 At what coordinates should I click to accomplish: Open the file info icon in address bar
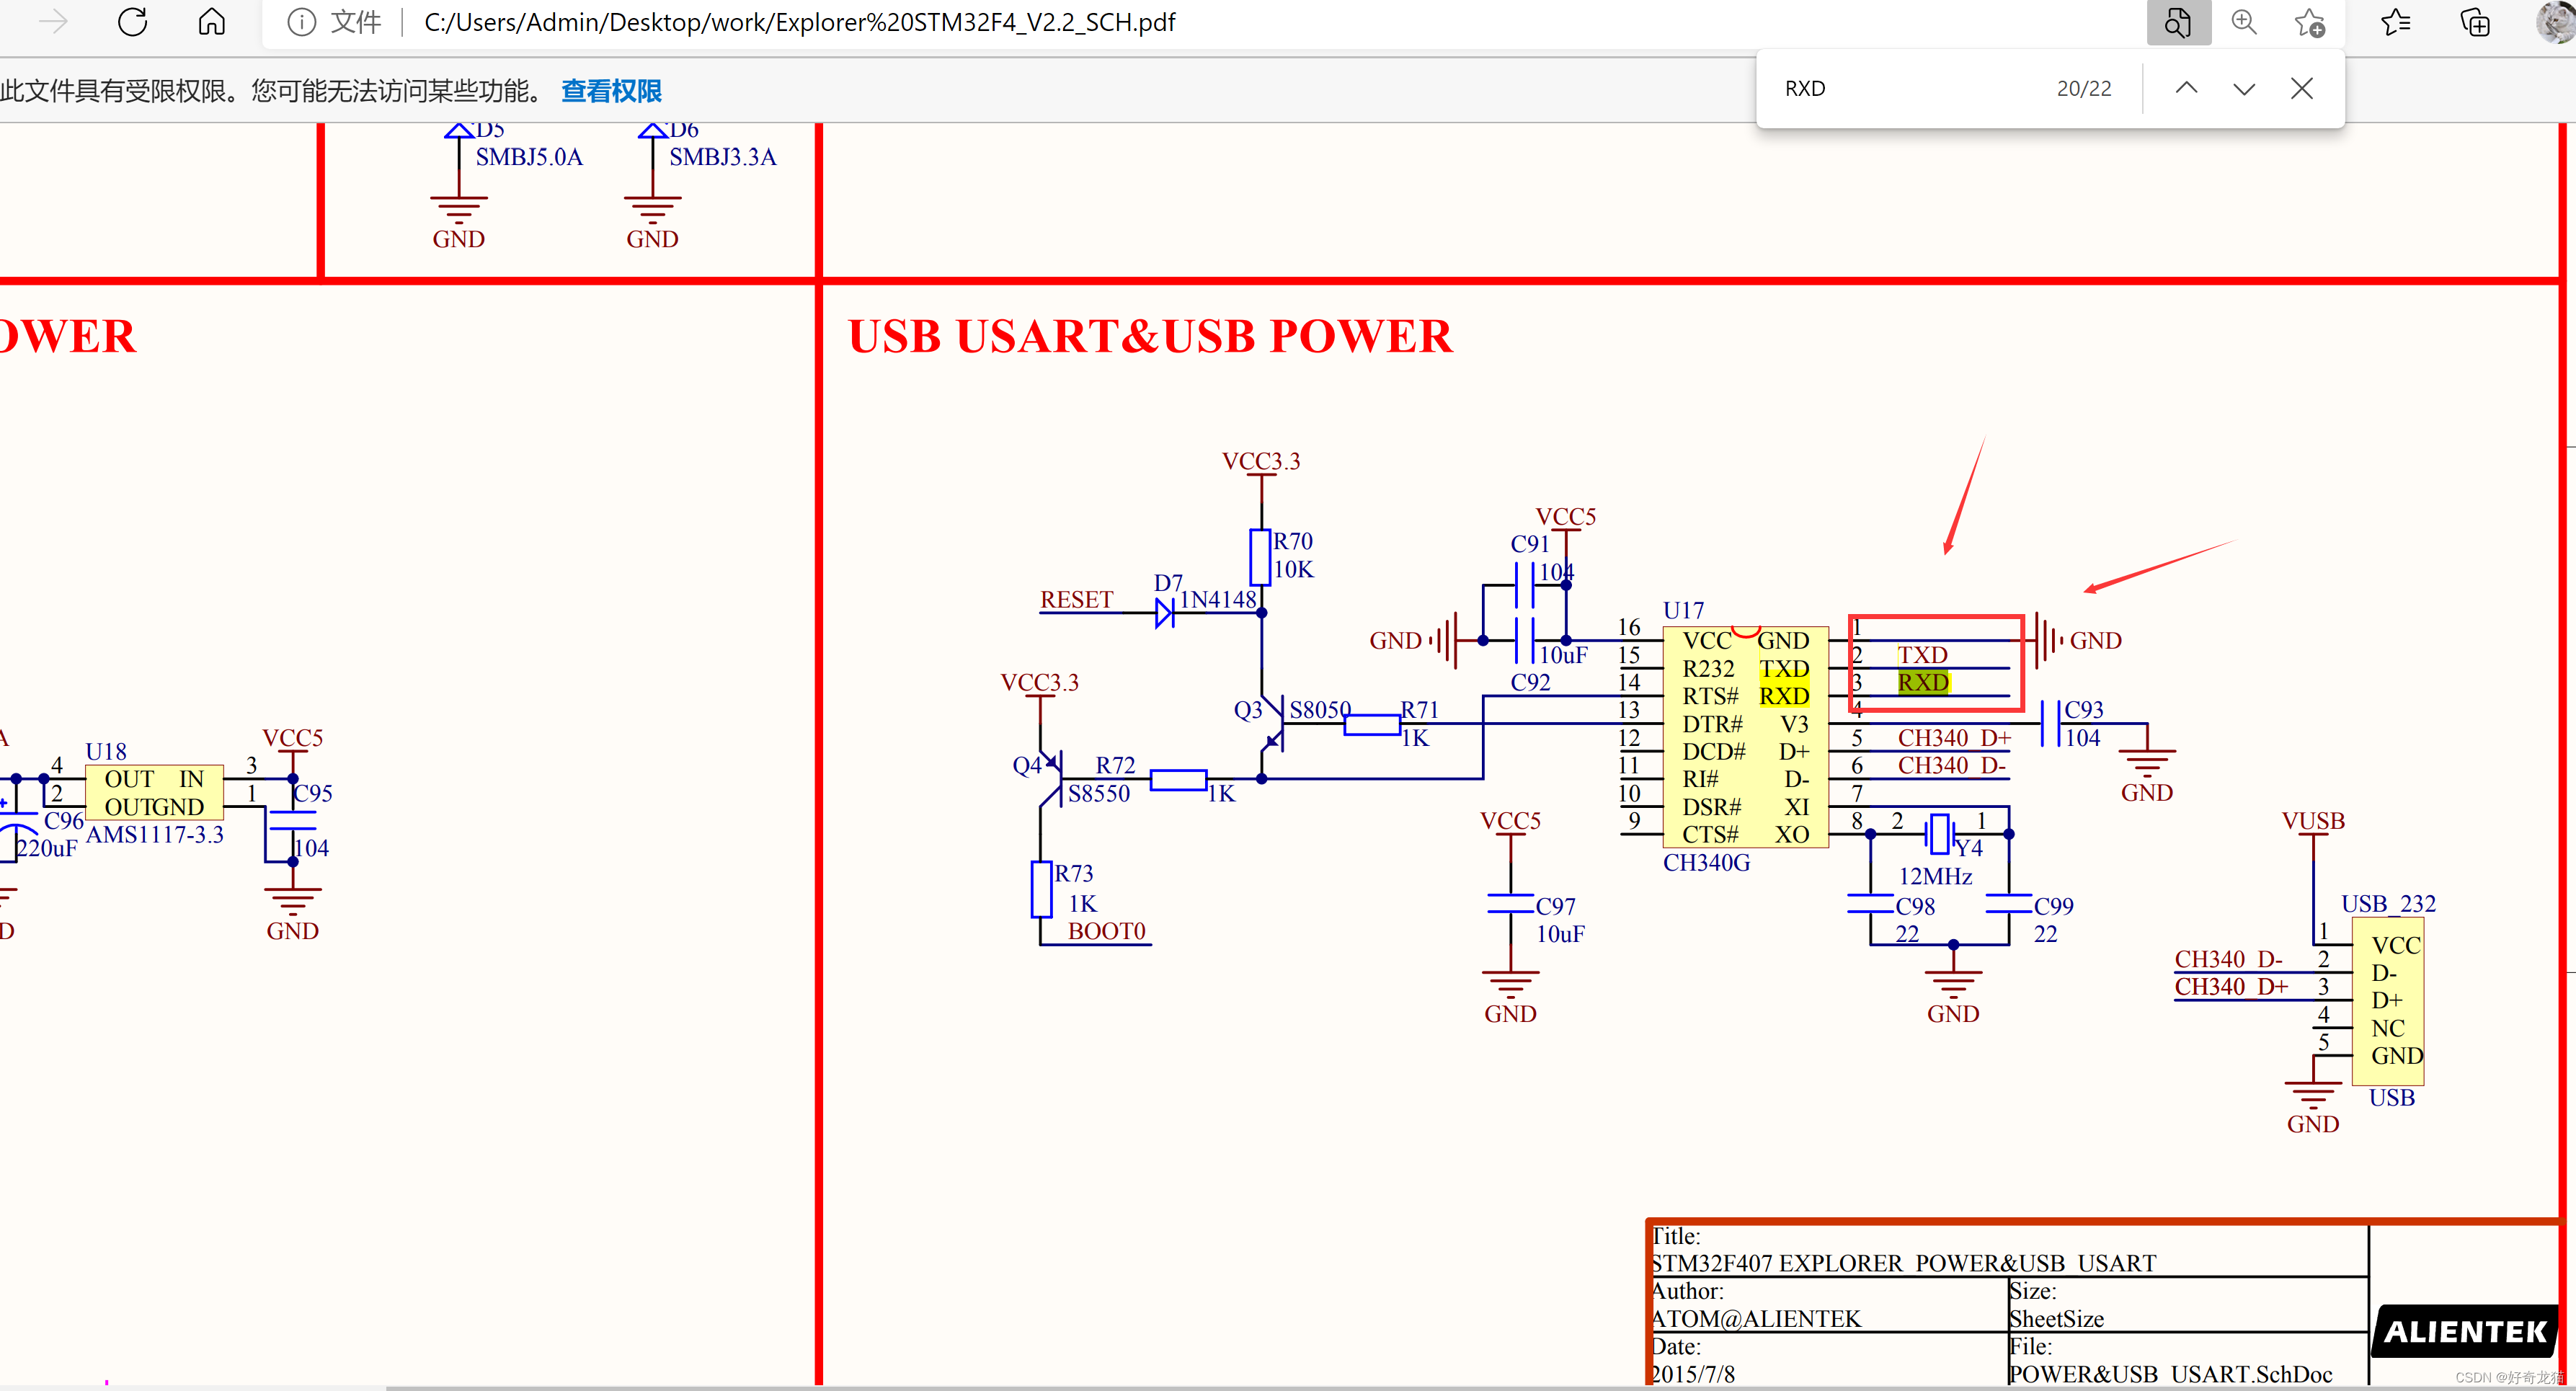(301, 22)
